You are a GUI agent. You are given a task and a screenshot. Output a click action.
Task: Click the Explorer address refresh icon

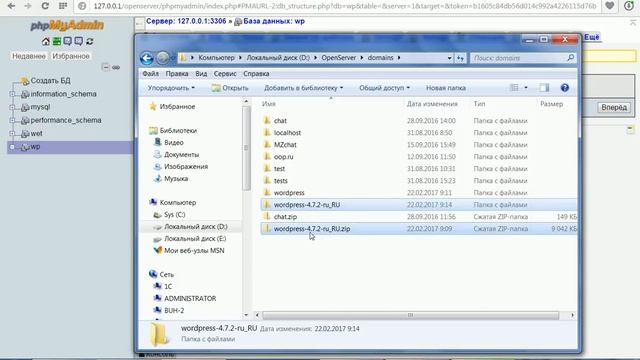point(460,58)
